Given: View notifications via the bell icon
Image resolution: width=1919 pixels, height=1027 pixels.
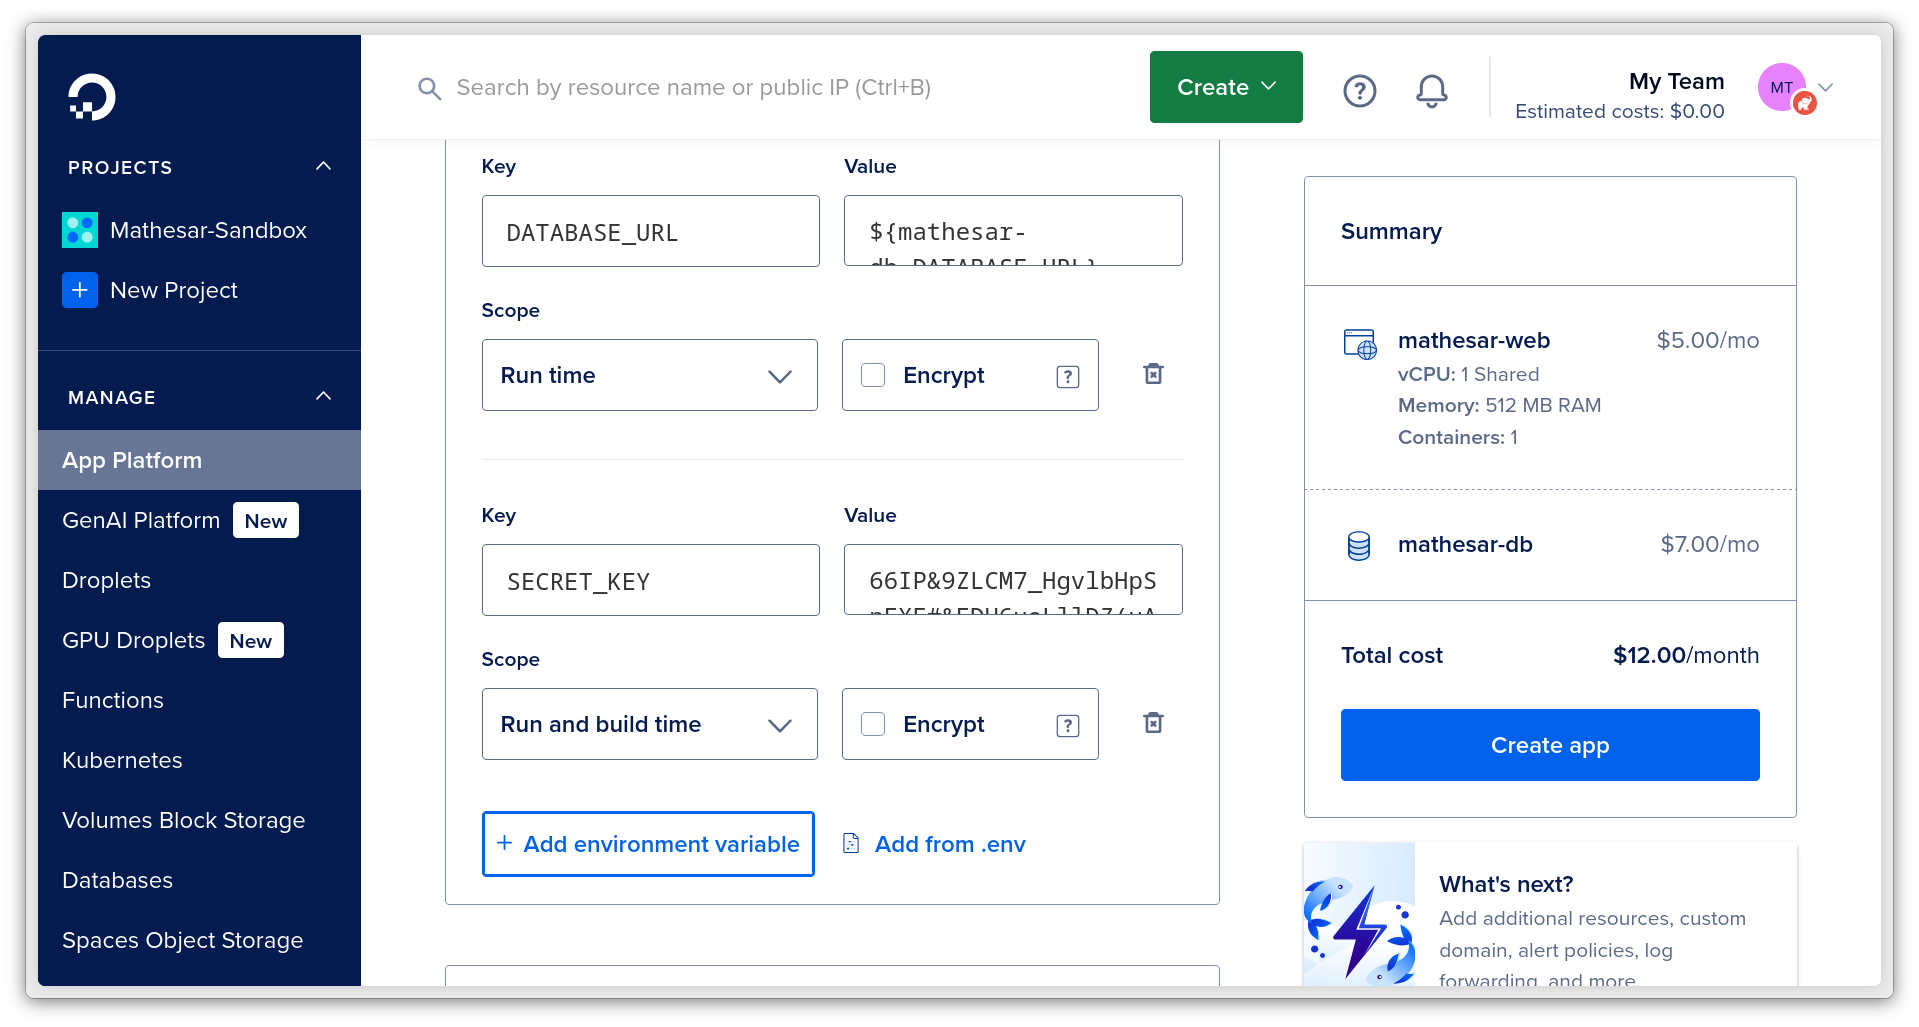Looking at the screenshot, I should click(x=1431, y=90).
